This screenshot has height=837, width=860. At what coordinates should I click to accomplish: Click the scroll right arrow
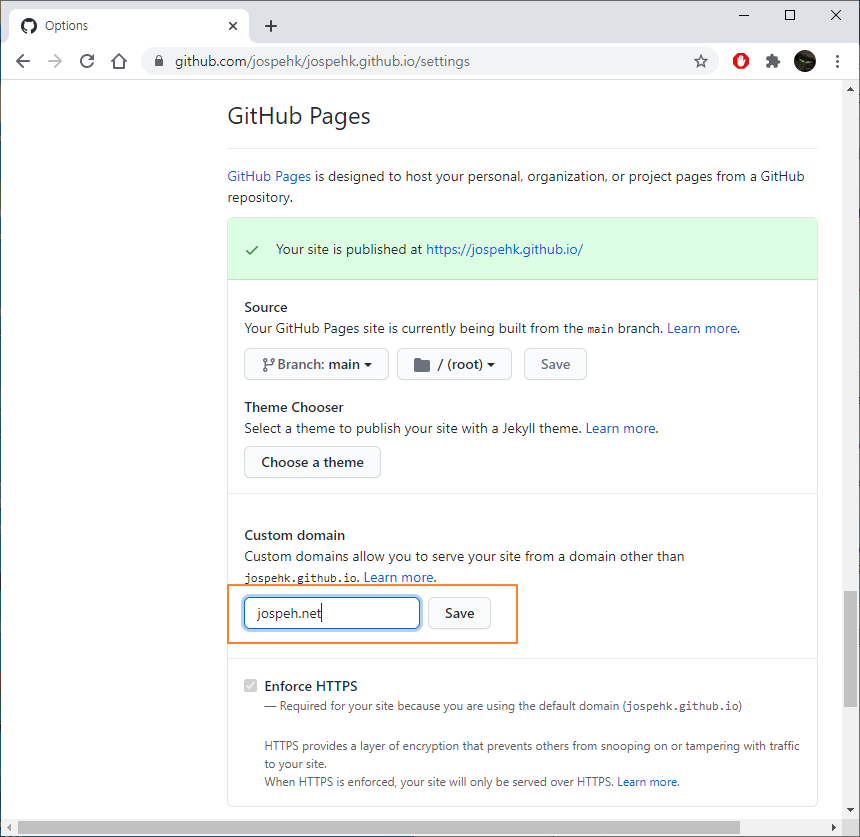(834, 827)
